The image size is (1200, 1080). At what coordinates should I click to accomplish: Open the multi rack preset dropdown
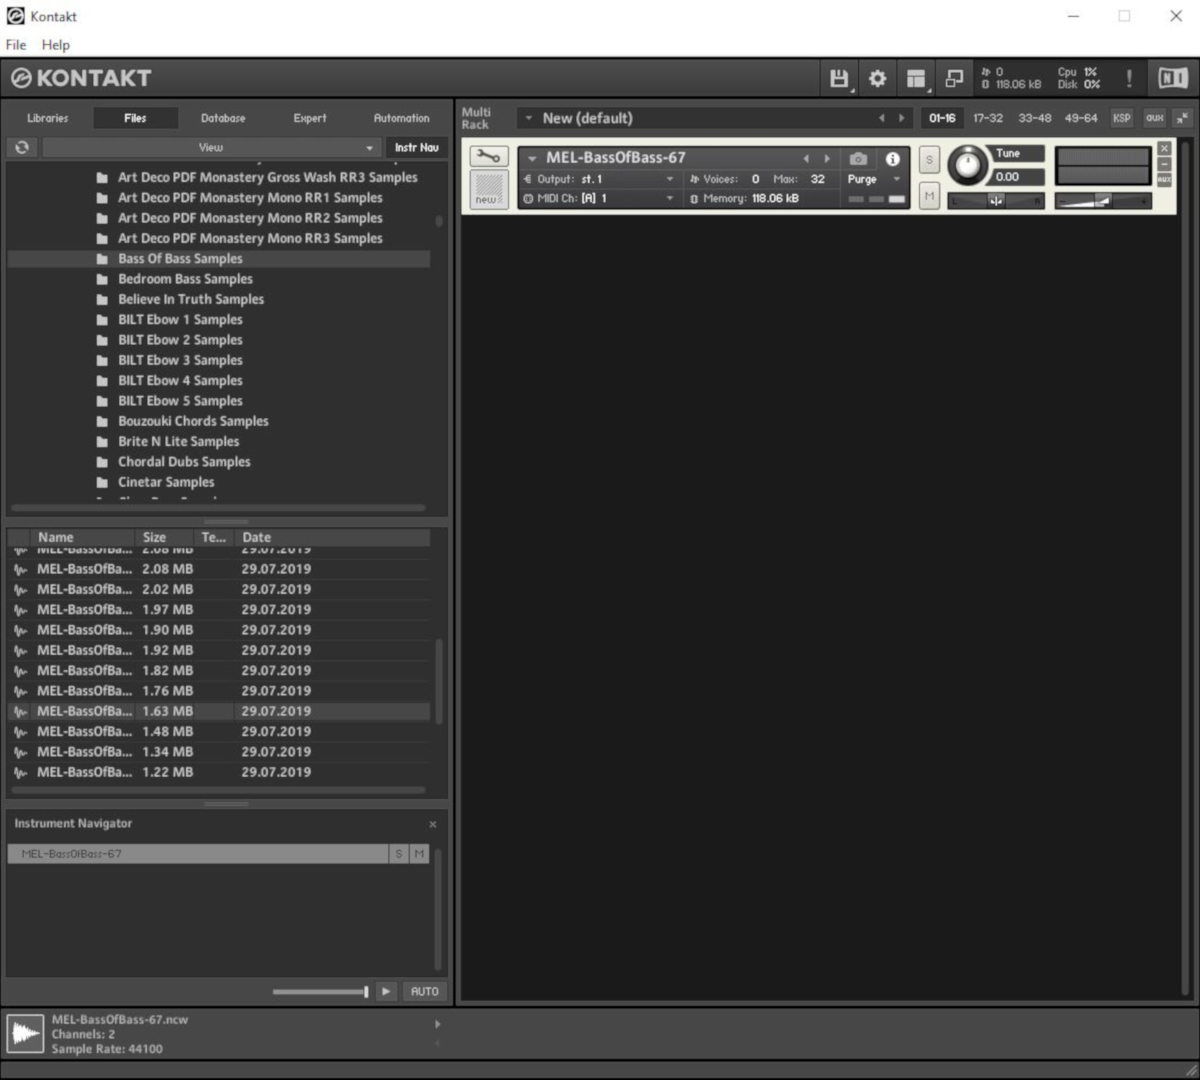click(529, 118)
